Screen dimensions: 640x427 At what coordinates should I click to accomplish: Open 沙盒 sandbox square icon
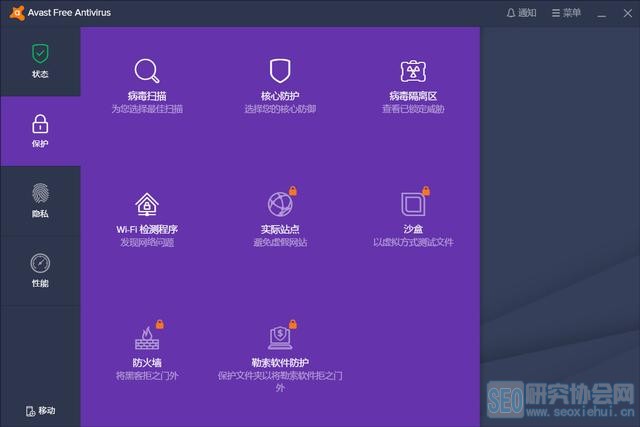coord(413,204)
